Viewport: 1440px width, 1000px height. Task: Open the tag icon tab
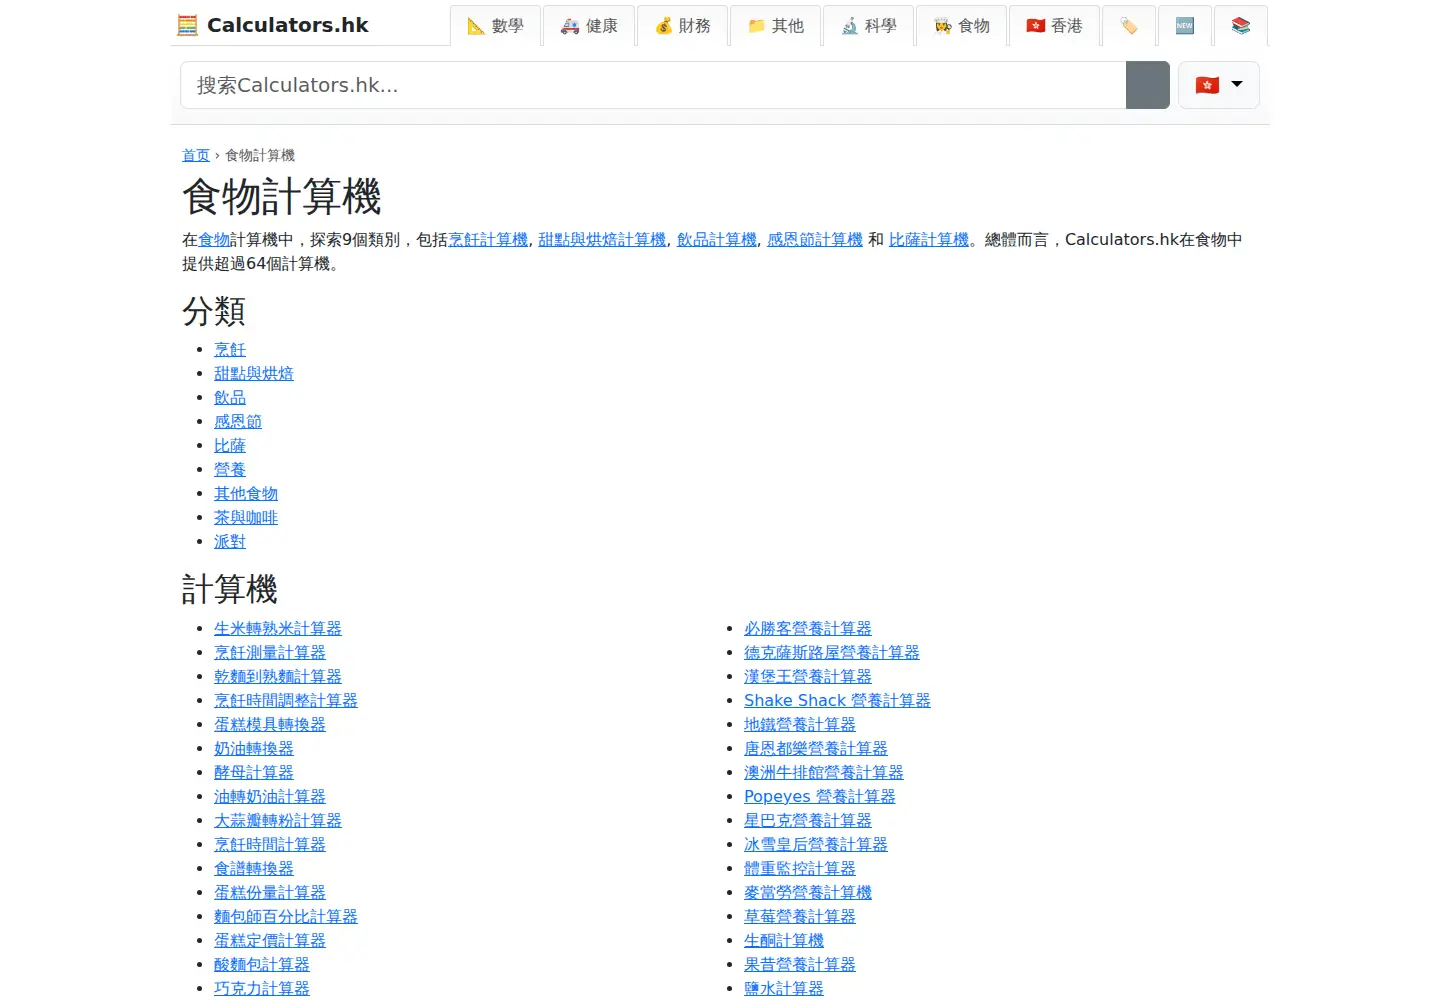point(1129,26)
